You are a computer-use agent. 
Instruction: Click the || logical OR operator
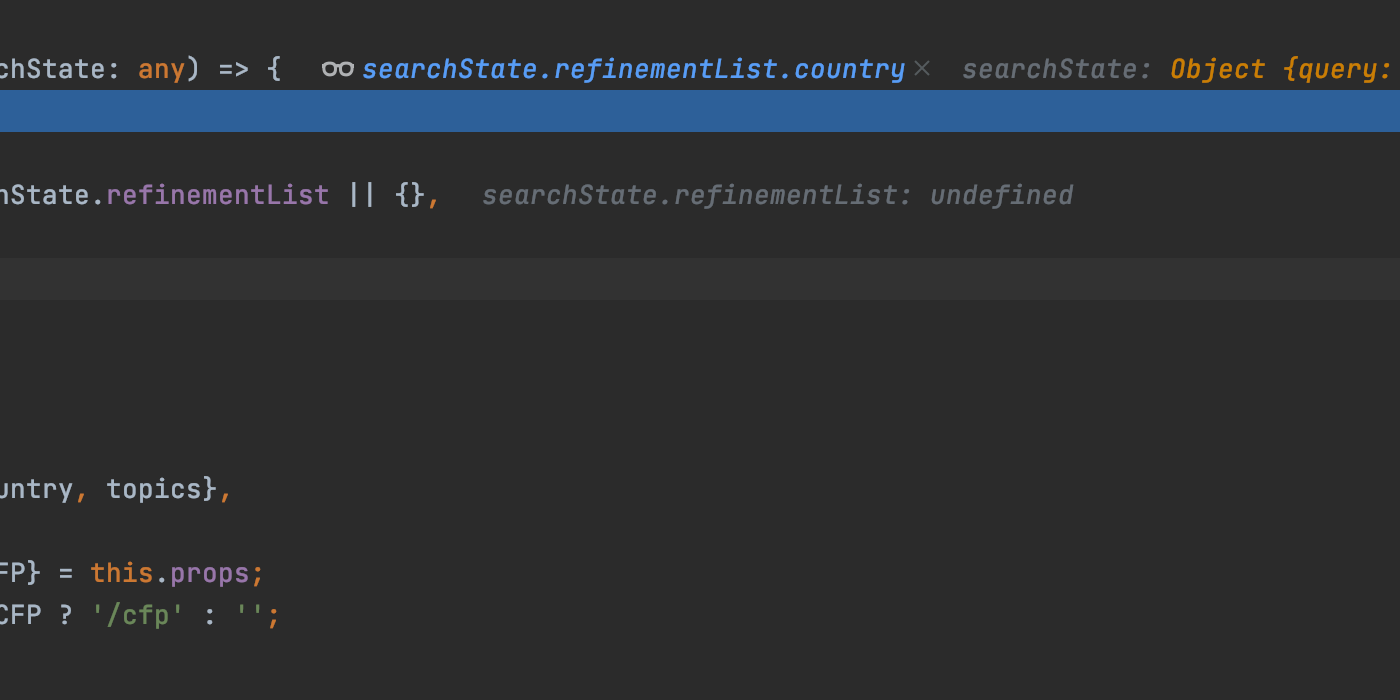click(362, 194)
